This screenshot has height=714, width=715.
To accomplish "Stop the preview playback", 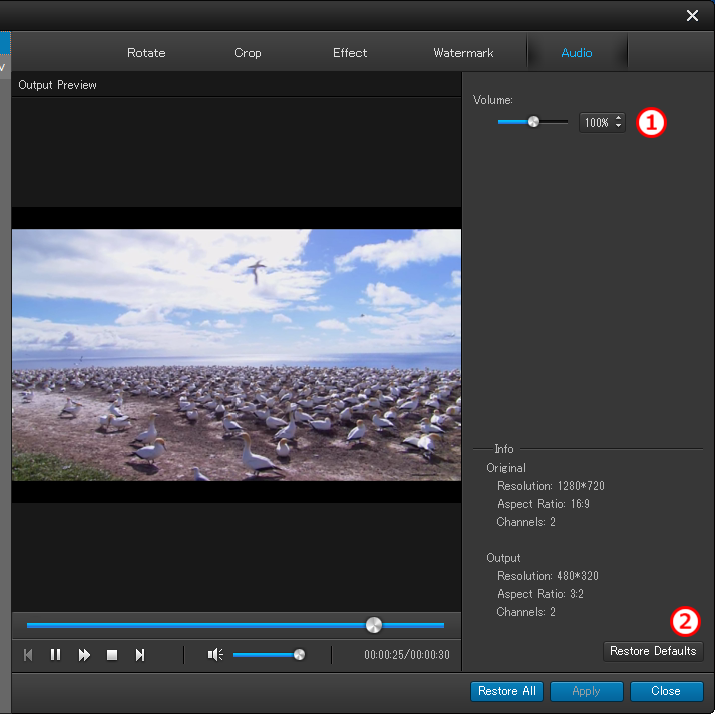I will [x=112, y=655].
